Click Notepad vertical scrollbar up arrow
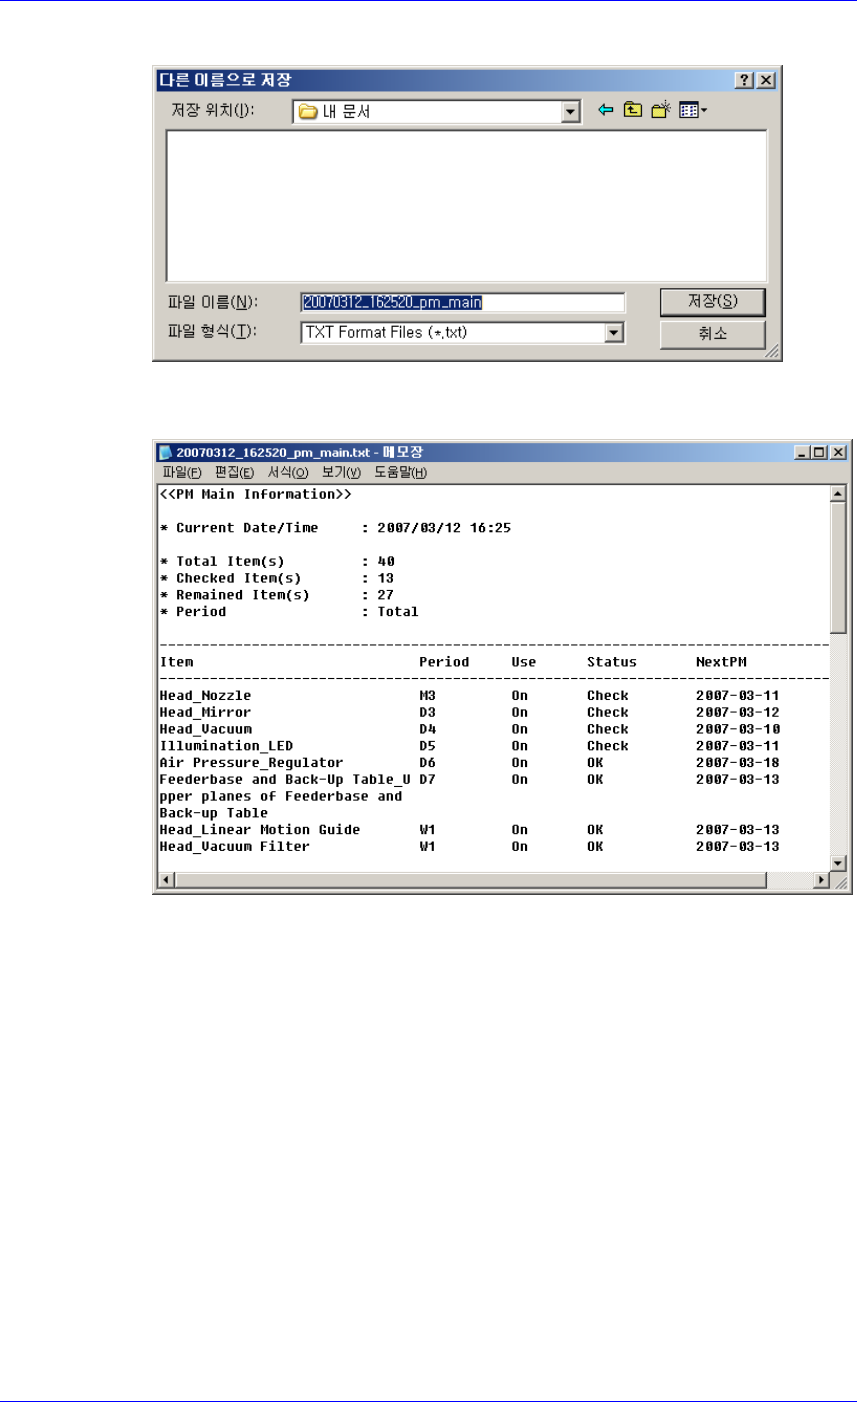Screen dimensions: 857x1402 839,495
